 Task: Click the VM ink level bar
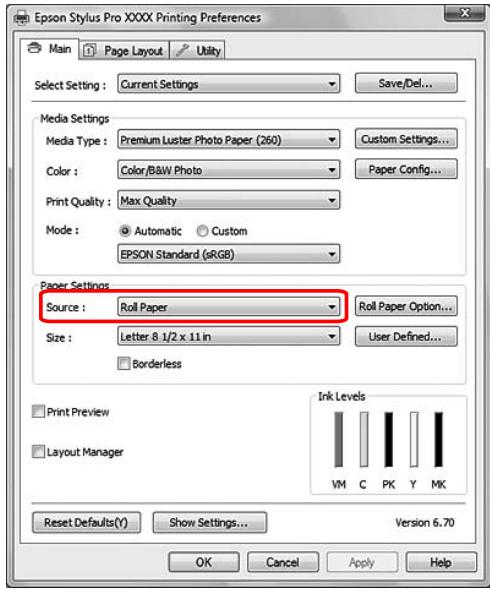coord(339,439)
